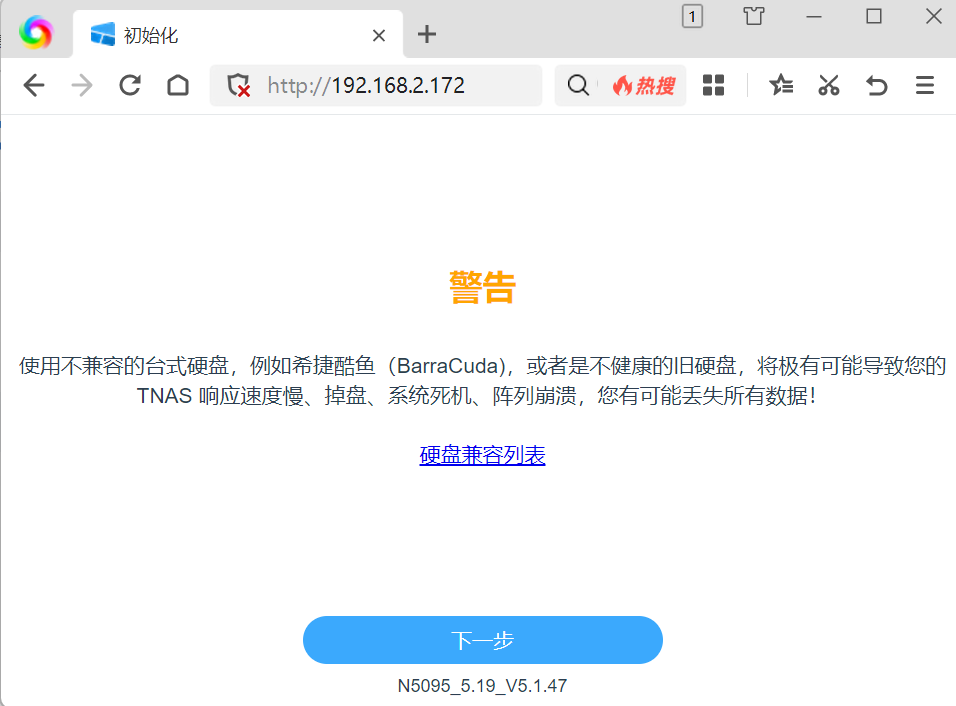Screen dimensions: 956x706
Task: Open a new tab with plus button
Action: (x=427, y=35)
